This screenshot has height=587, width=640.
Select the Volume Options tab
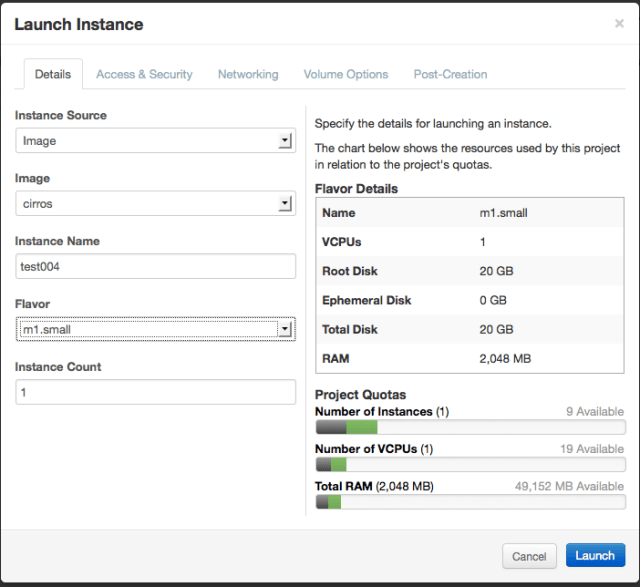pos(346,74)
